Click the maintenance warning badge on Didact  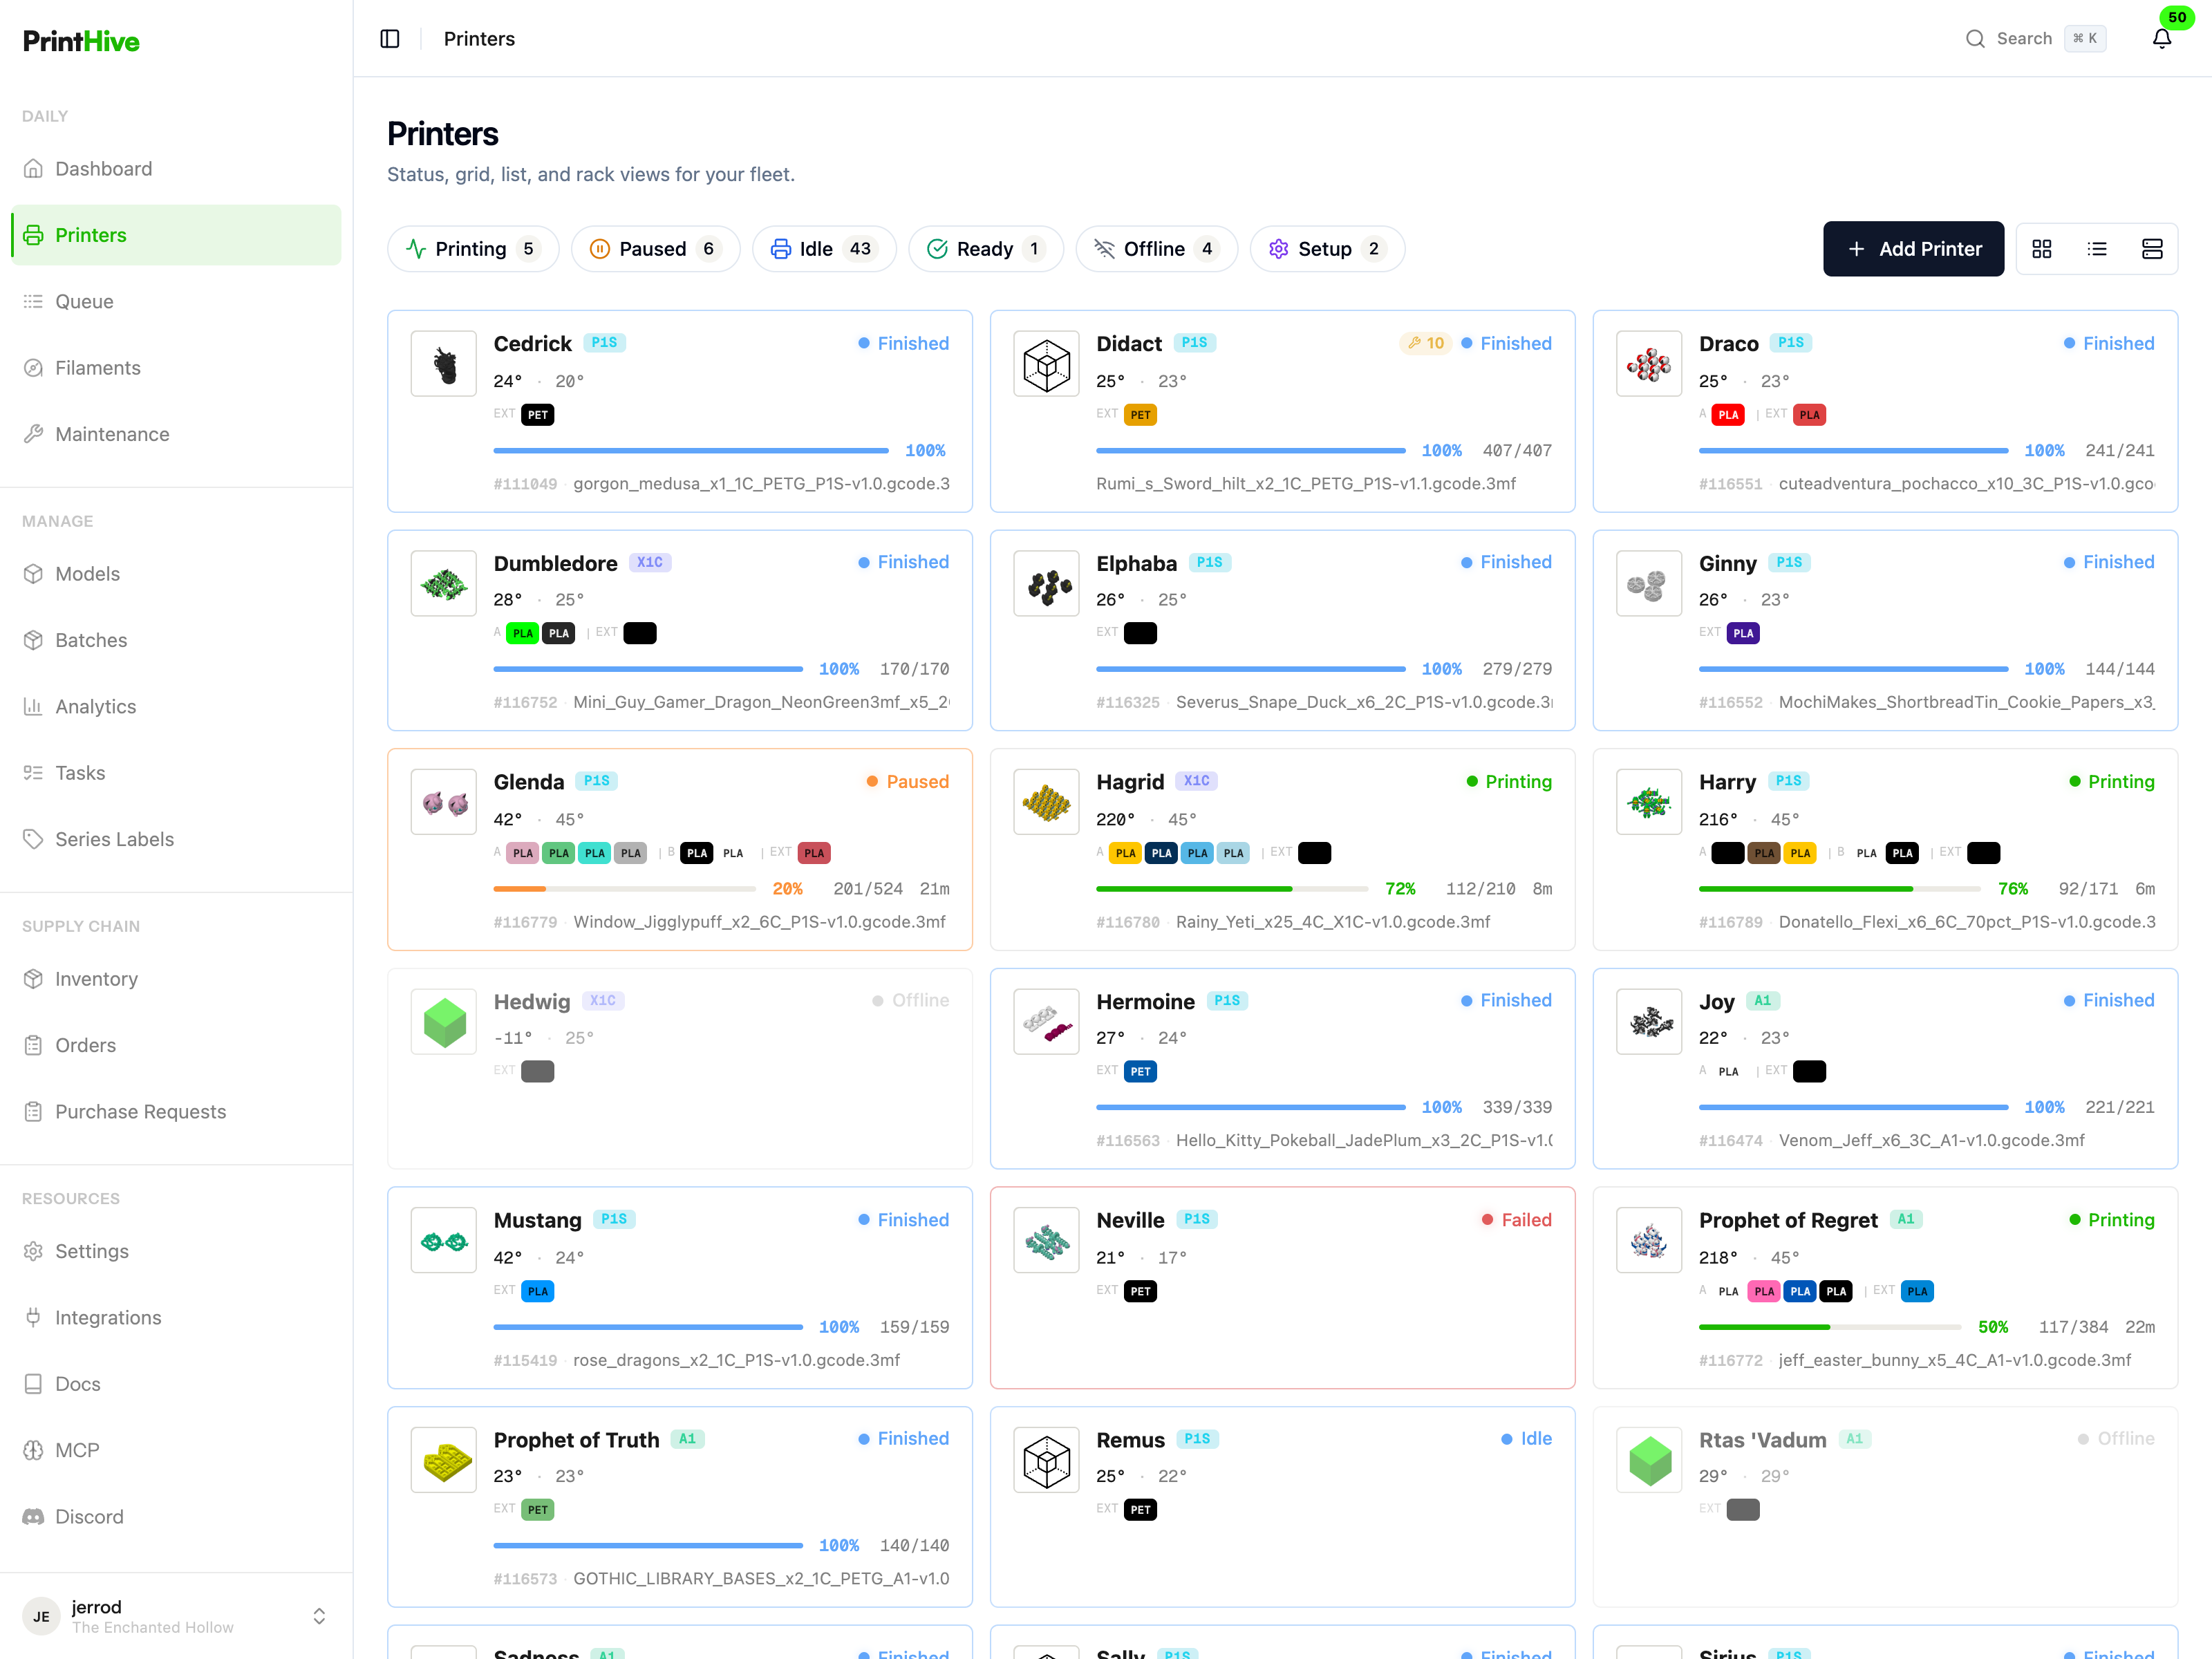pos(1425,343)
